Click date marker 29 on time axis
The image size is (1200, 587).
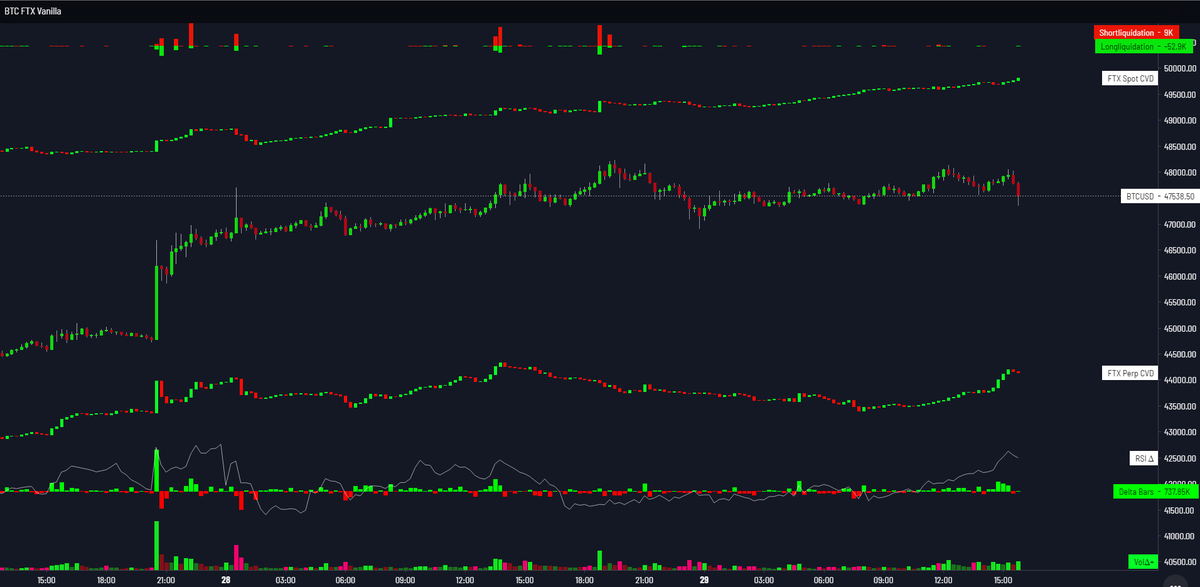[x=704, y=579]
